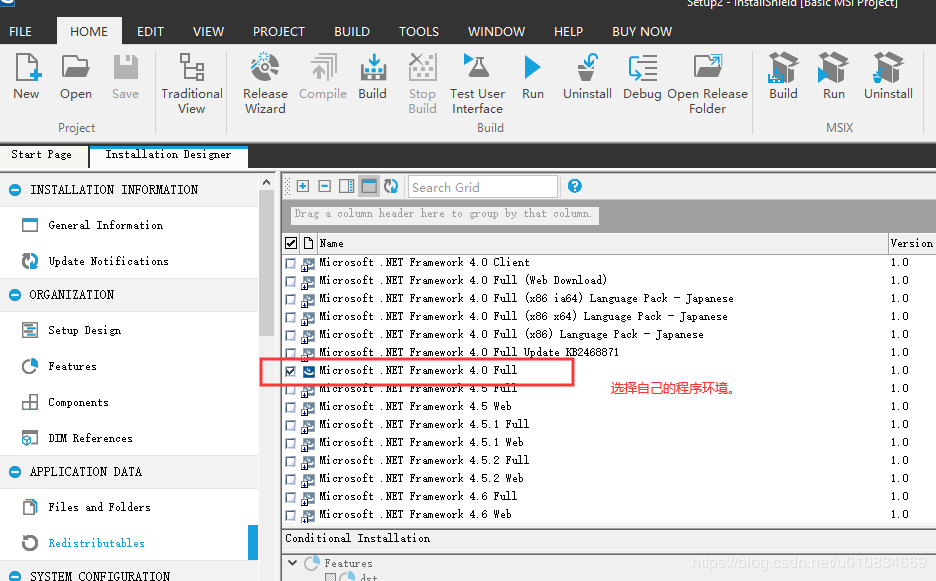Viewport: 936px width, 581px height.
Task: Click Build in the Build group
Action: point(372,76)
